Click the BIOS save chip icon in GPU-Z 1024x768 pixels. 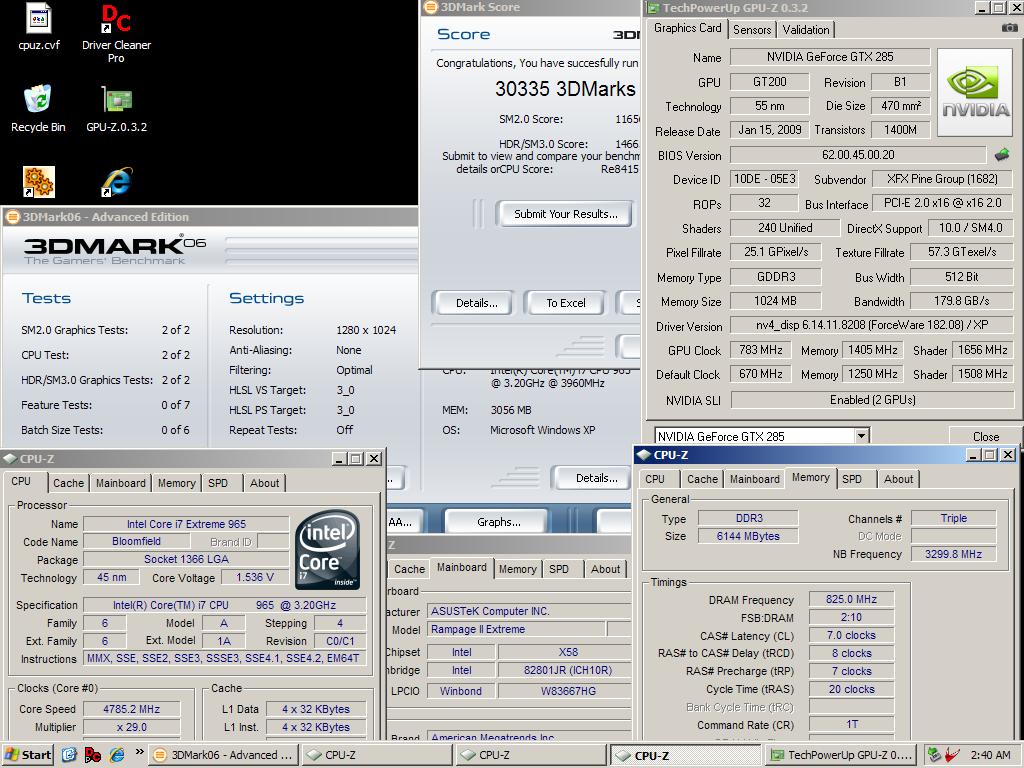pyautogui.click(x=1002, y=155)
